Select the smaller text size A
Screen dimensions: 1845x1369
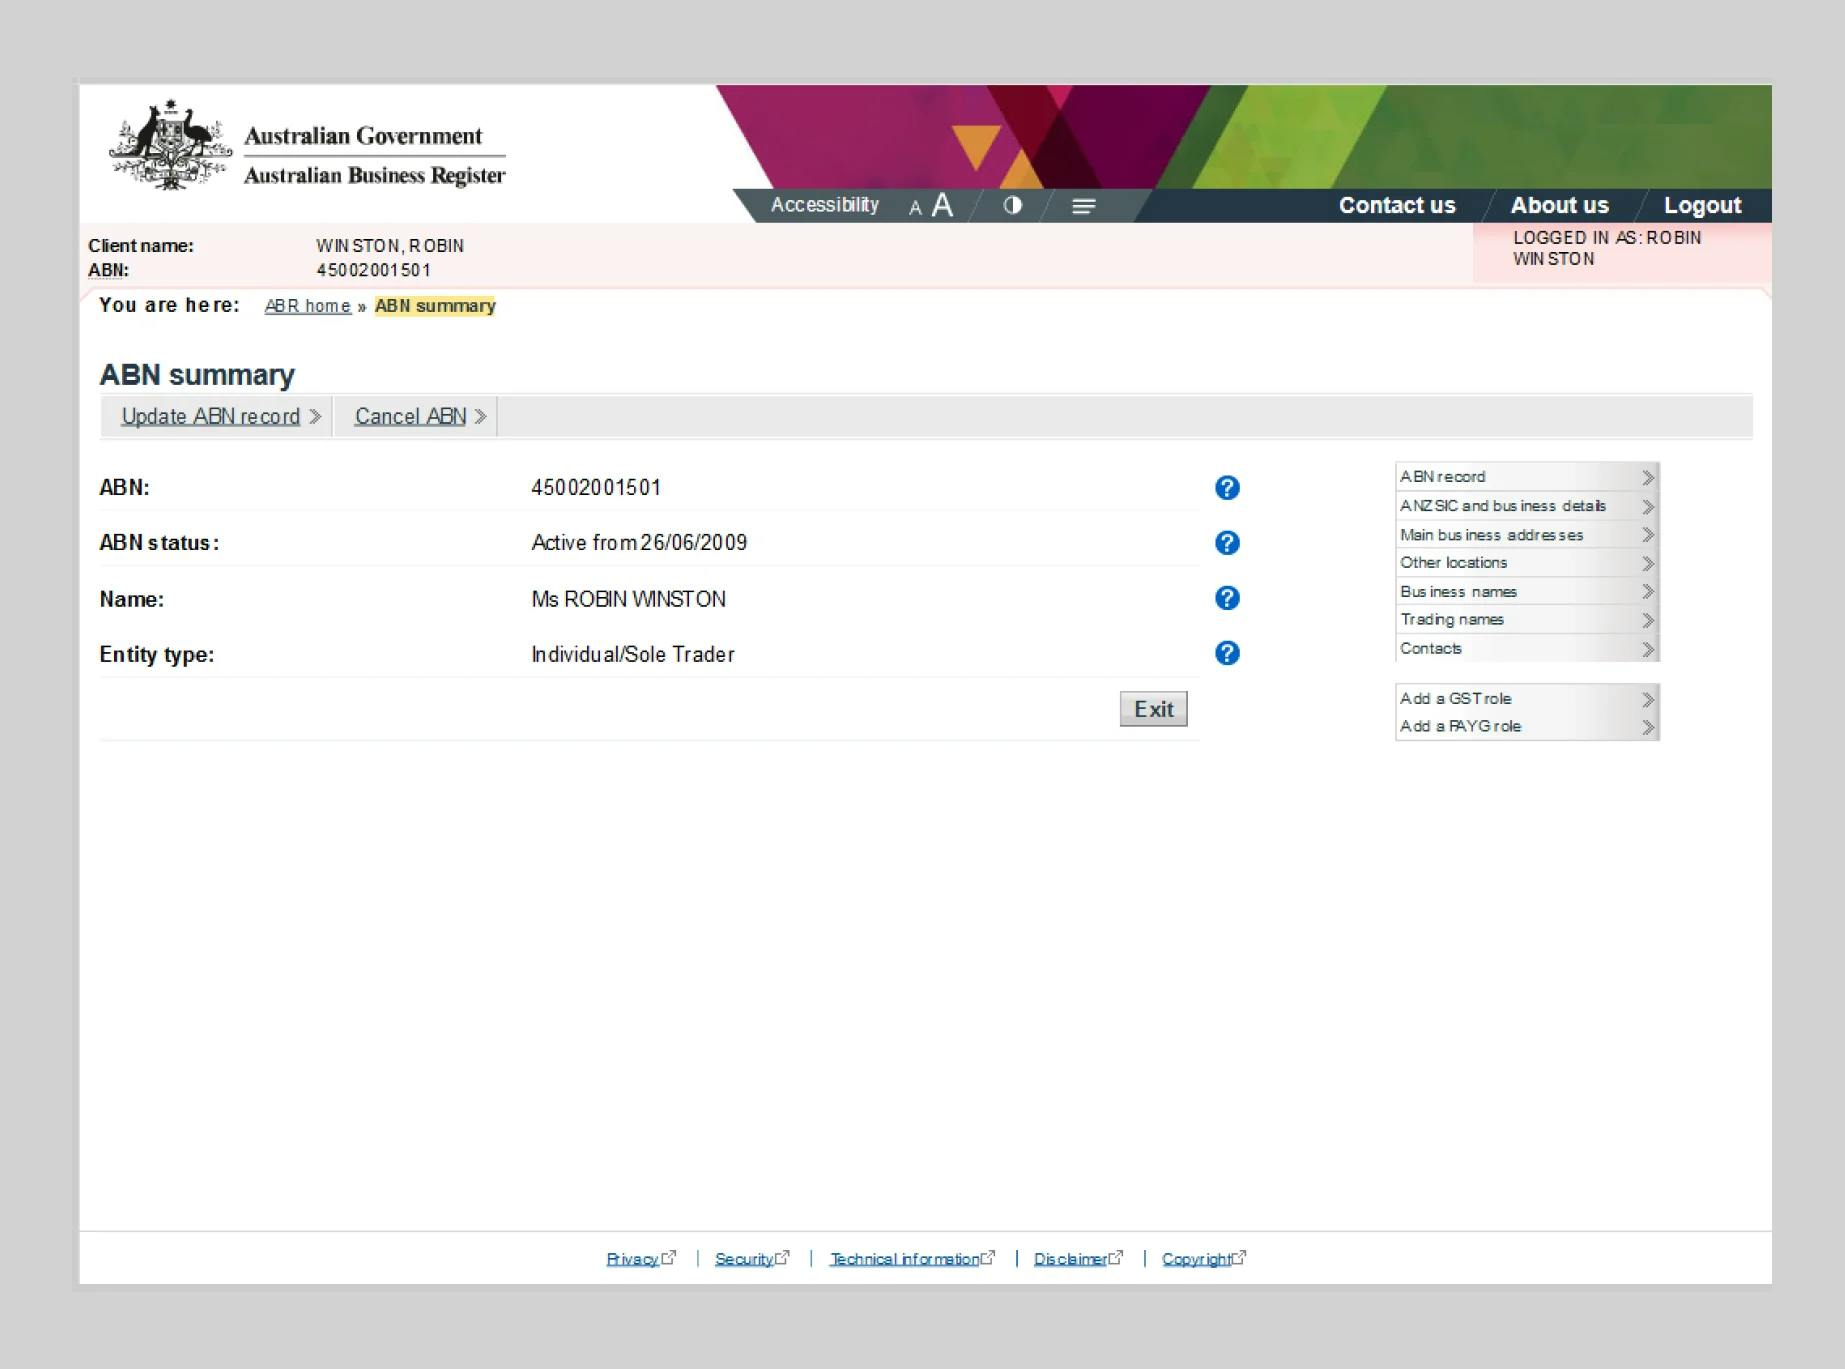point(914,208)
